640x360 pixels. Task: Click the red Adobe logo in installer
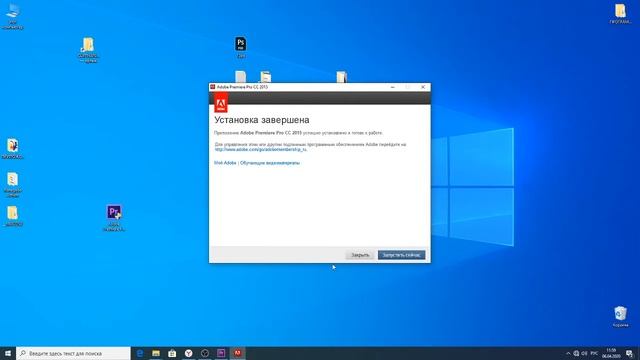[221, 102]
